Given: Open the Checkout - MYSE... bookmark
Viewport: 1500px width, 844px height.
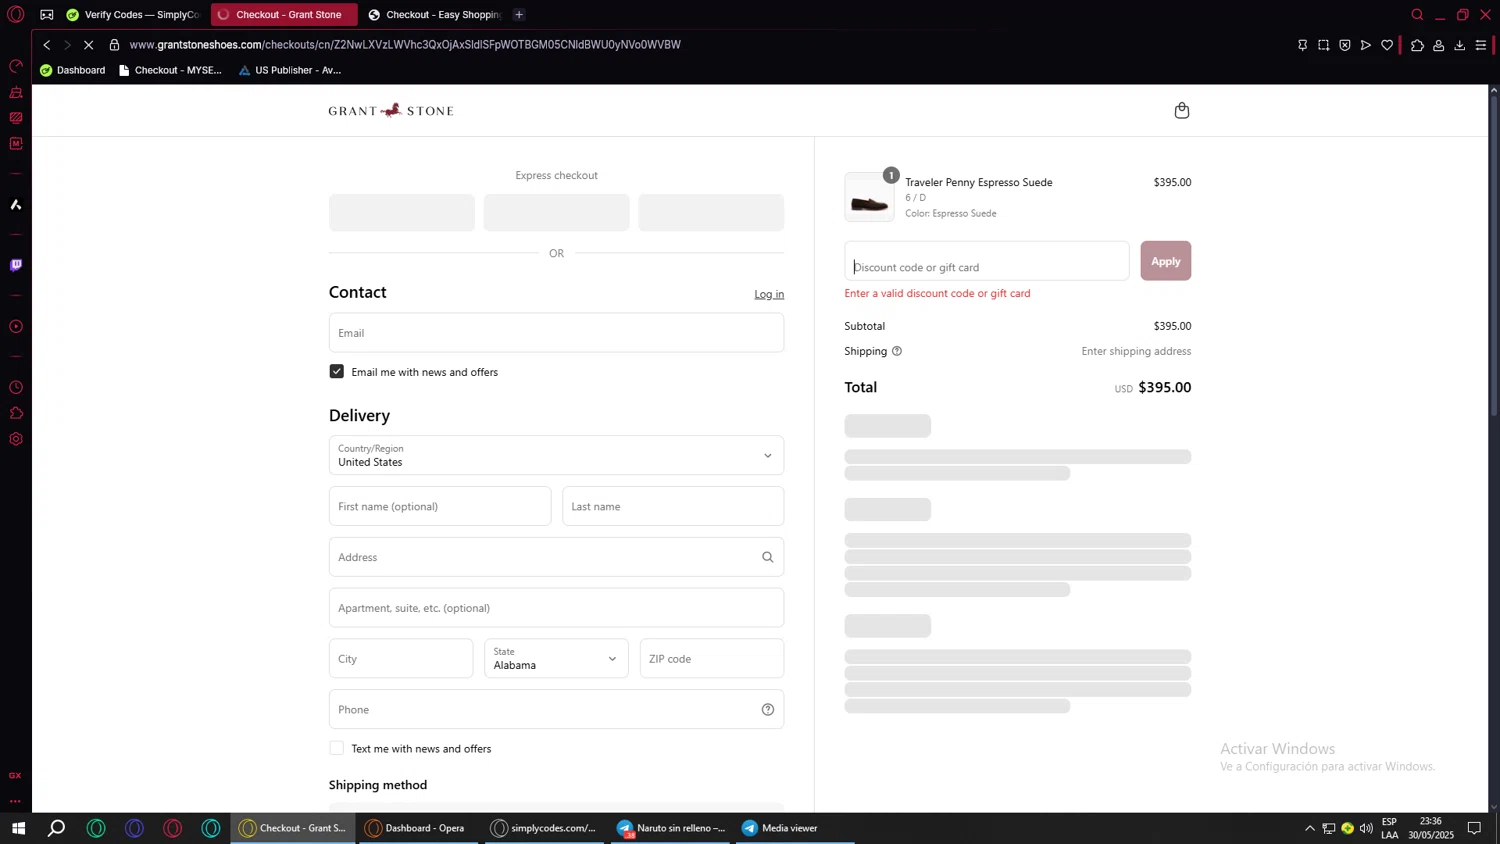Looking at the screenshot, I should [x=170, y=70].
